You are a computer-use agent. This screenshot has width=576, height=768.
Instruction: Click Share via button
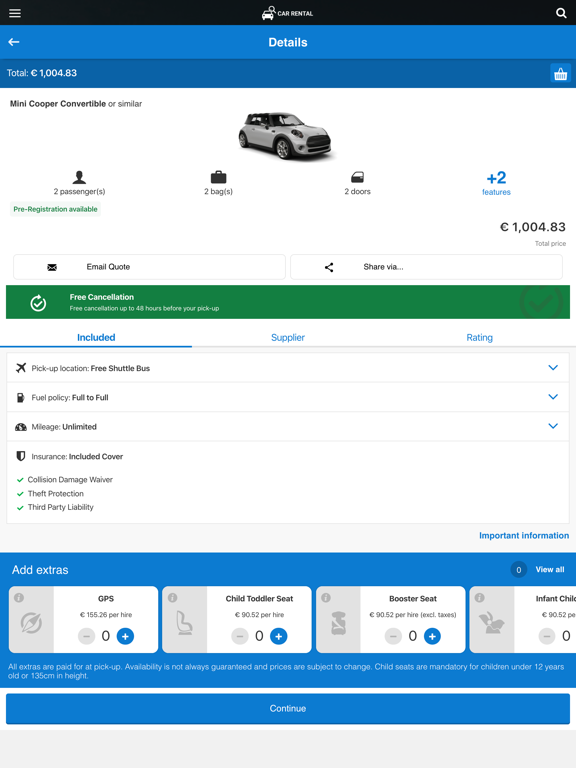pos(426,267)
